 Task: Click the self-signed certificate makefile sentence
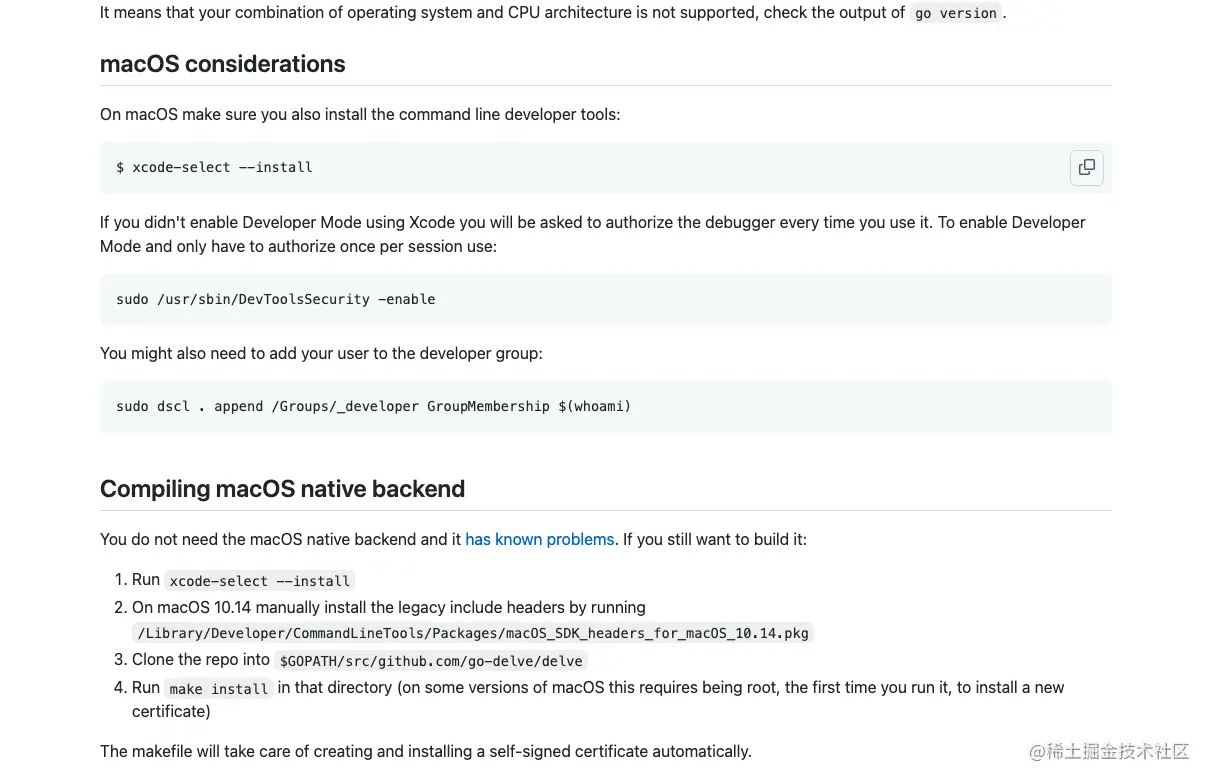[425, 751]
